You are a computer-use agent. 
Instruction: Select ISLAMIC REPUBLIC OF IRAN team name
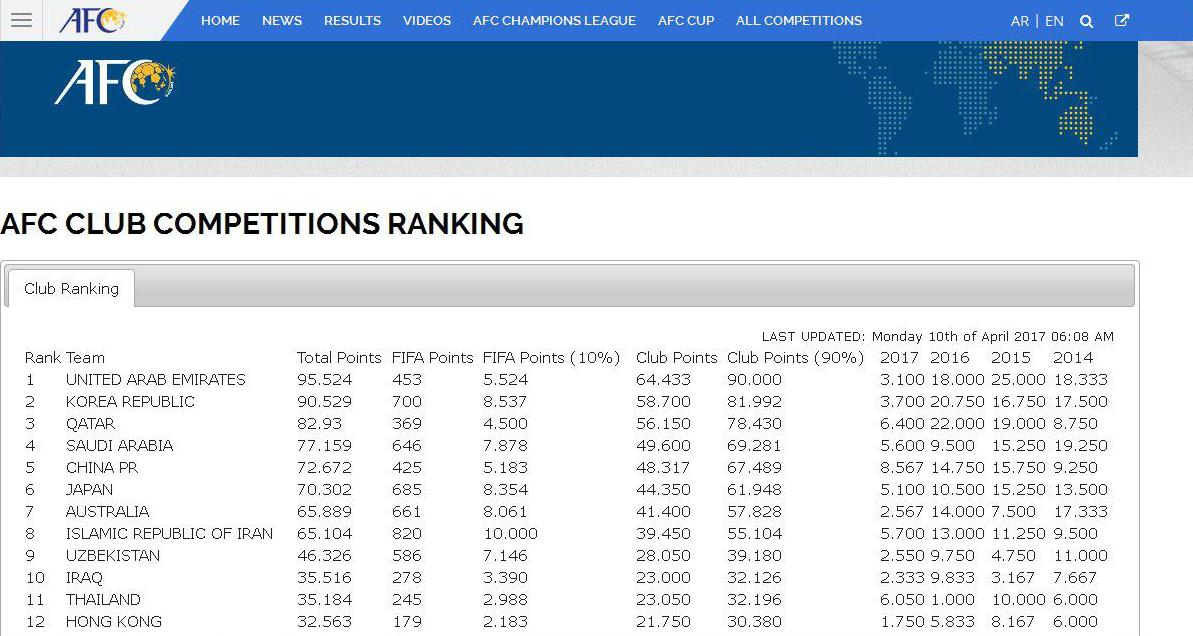169,534
